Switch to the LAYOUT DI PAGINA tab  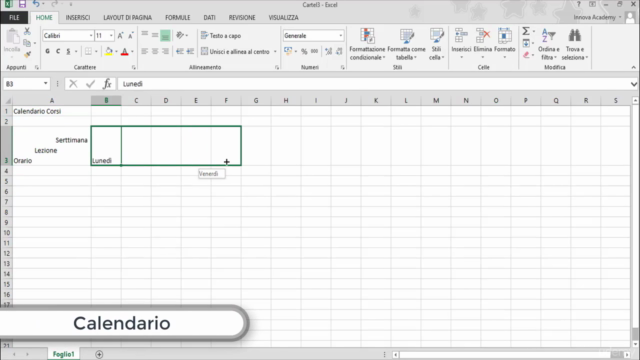127,18
